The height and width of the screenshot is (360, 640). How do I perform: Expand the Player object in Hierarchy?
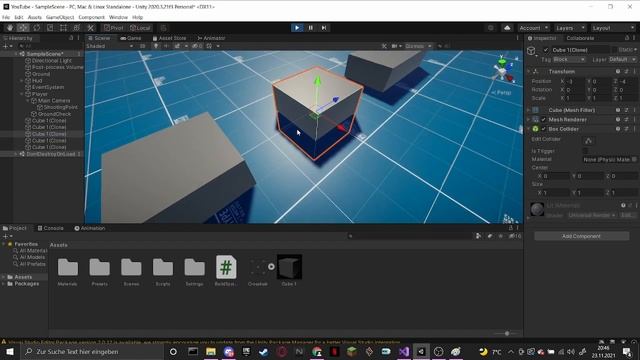(22, 94)
